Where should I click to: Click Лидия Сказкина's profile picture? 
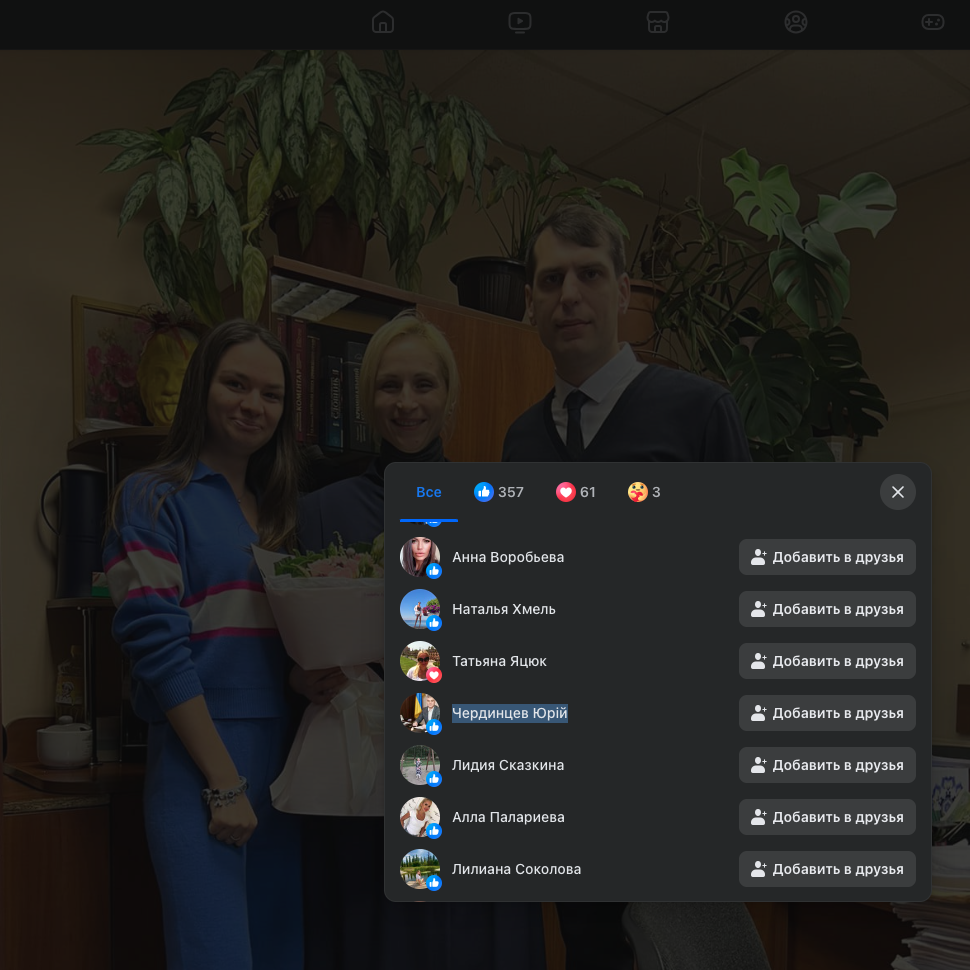[x=420, y=765]
